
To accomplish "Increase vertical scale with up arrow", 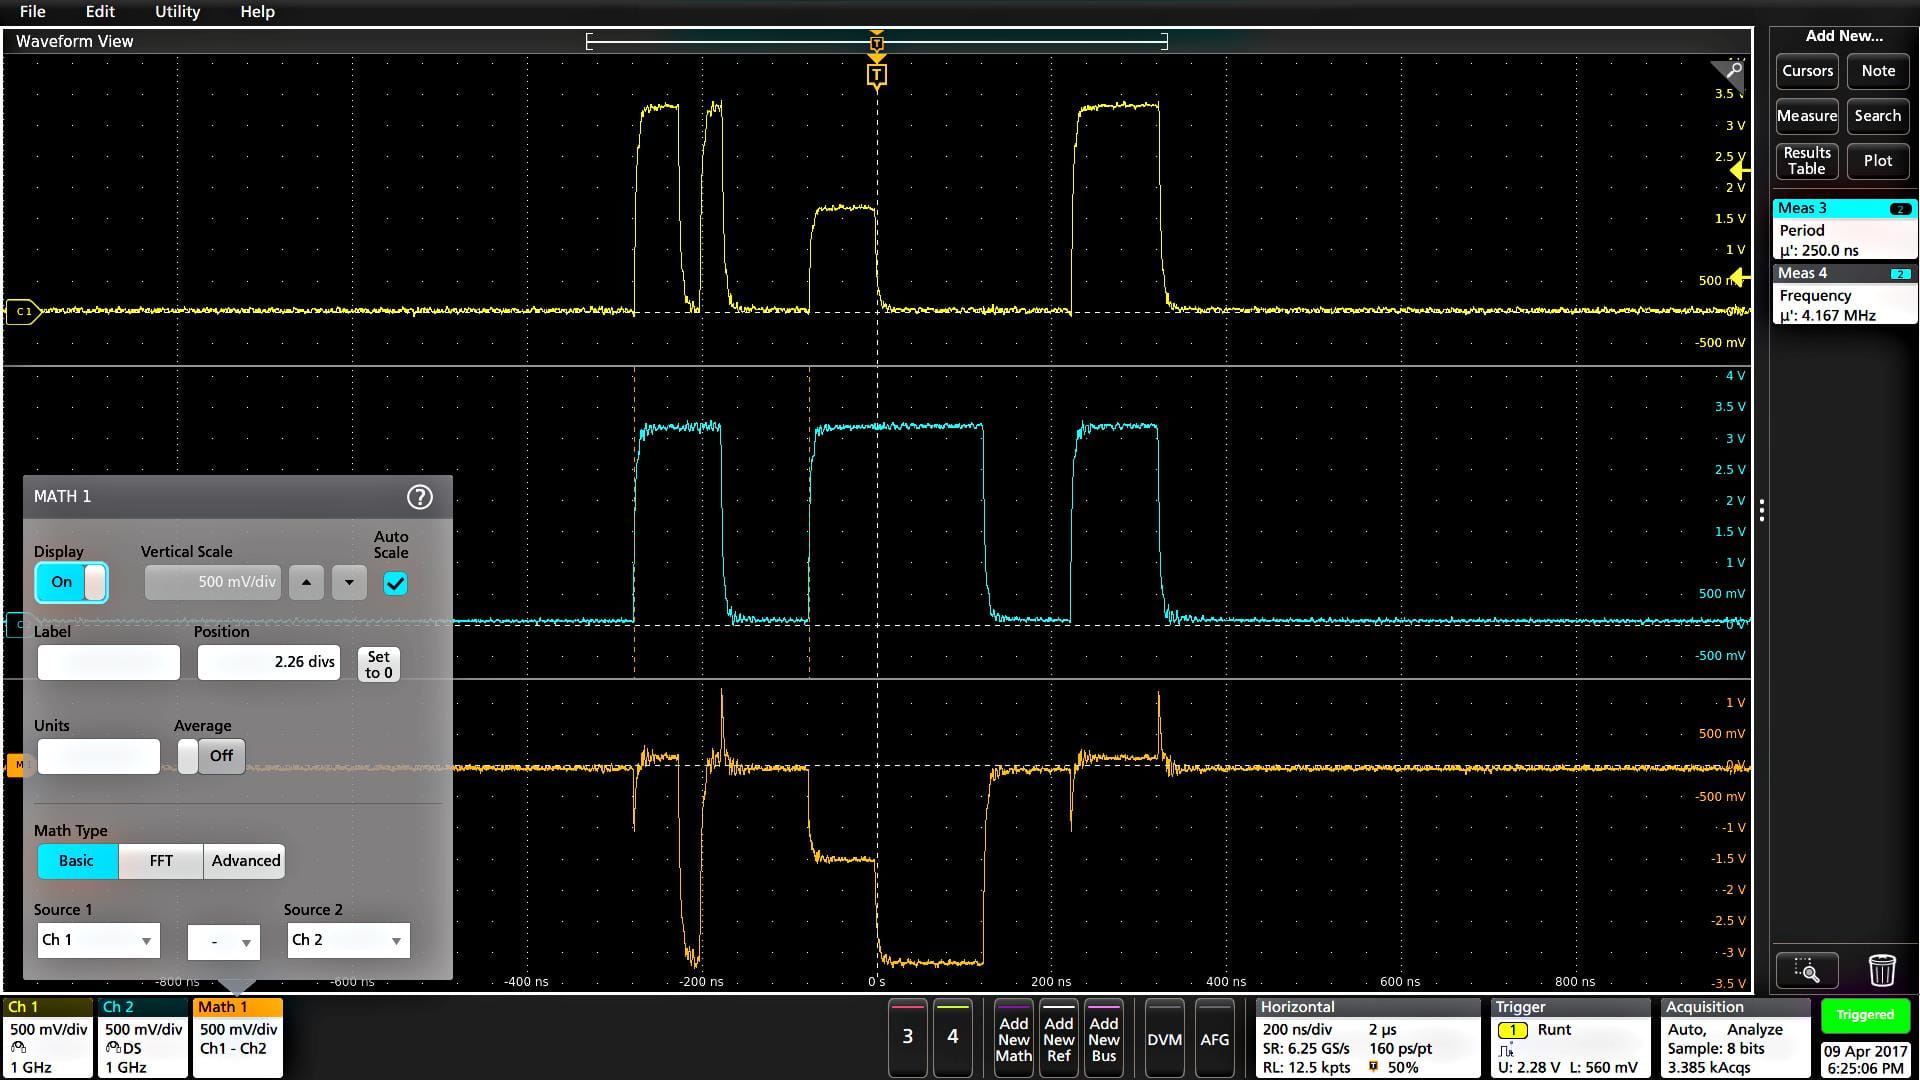I will coord(306,582).
